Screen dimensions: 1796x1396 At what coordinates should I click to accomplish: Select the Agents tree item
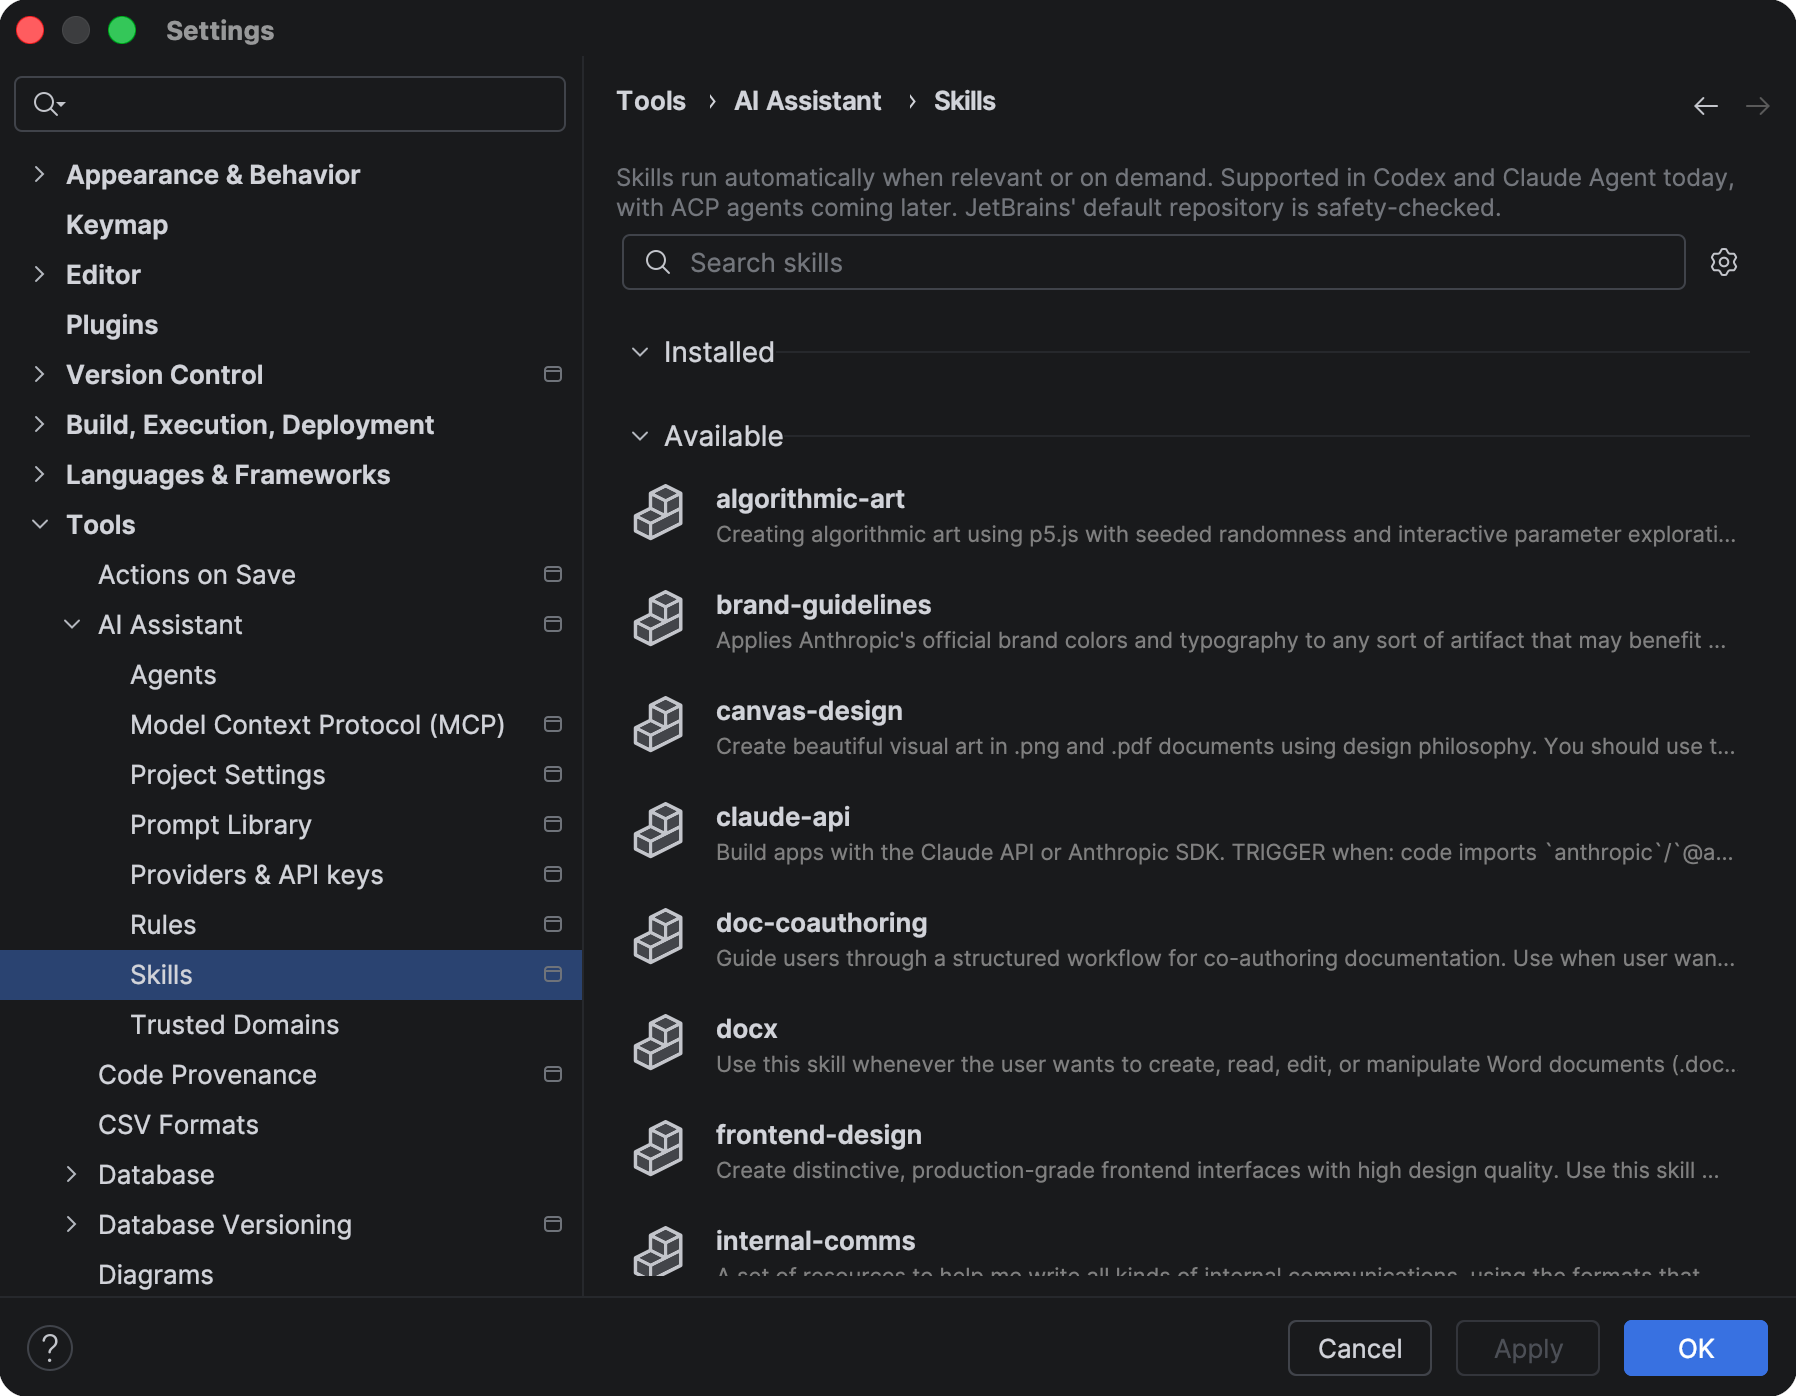pyautogui.click(x=173, y=675)
